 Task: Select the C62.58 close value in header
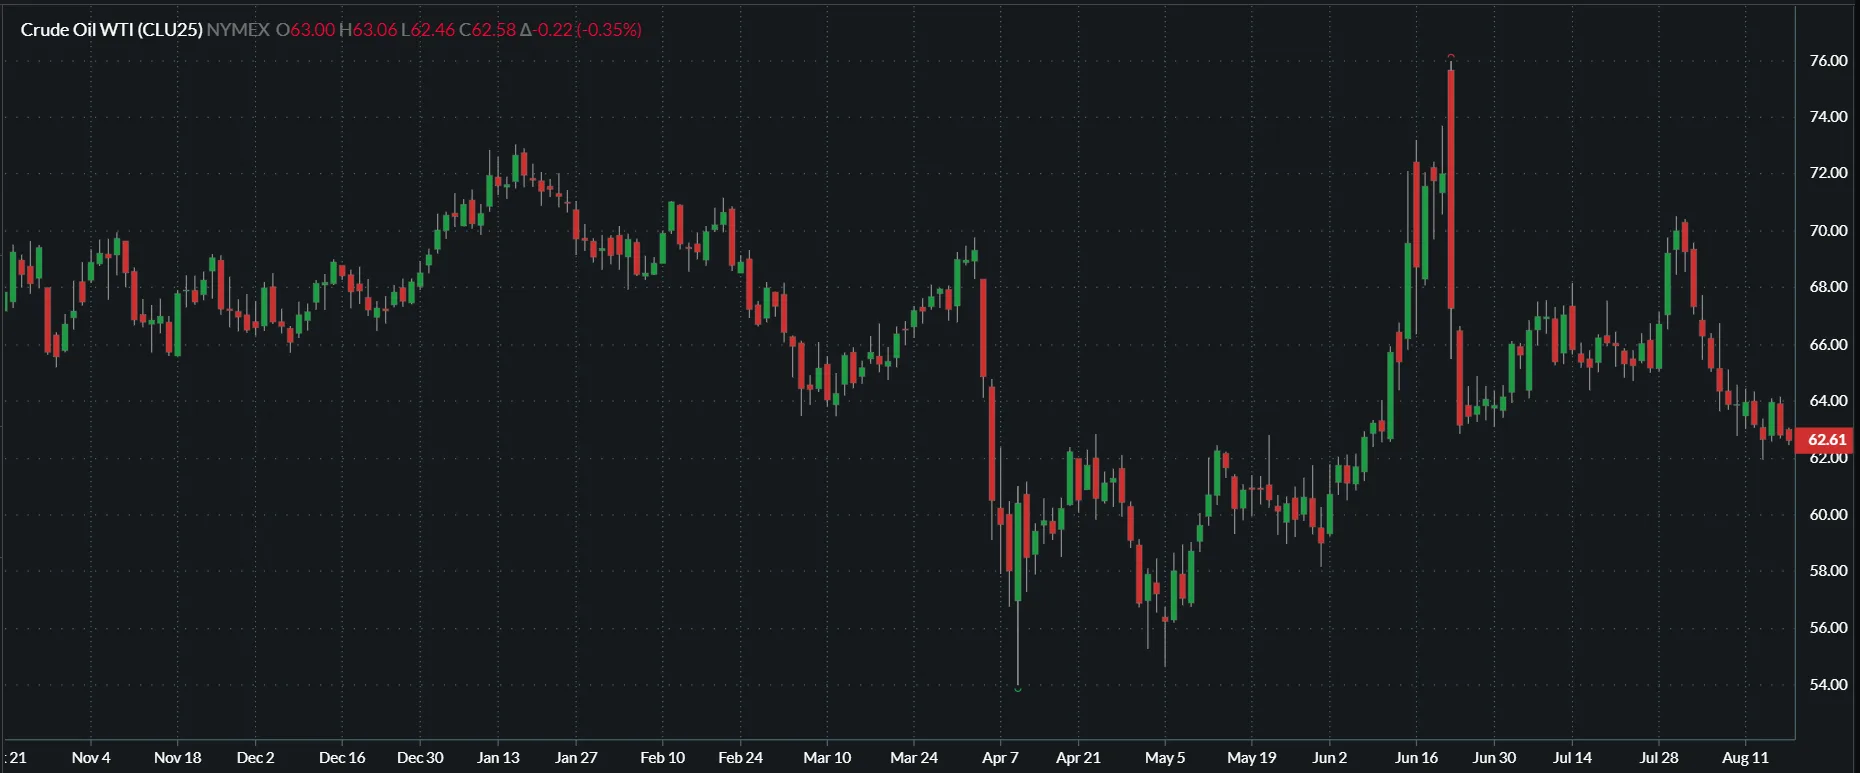click(488, 30)
